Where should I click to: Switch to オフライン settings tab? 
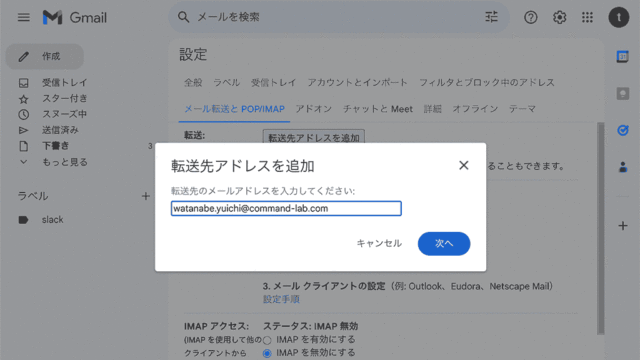tap(475, 109)
